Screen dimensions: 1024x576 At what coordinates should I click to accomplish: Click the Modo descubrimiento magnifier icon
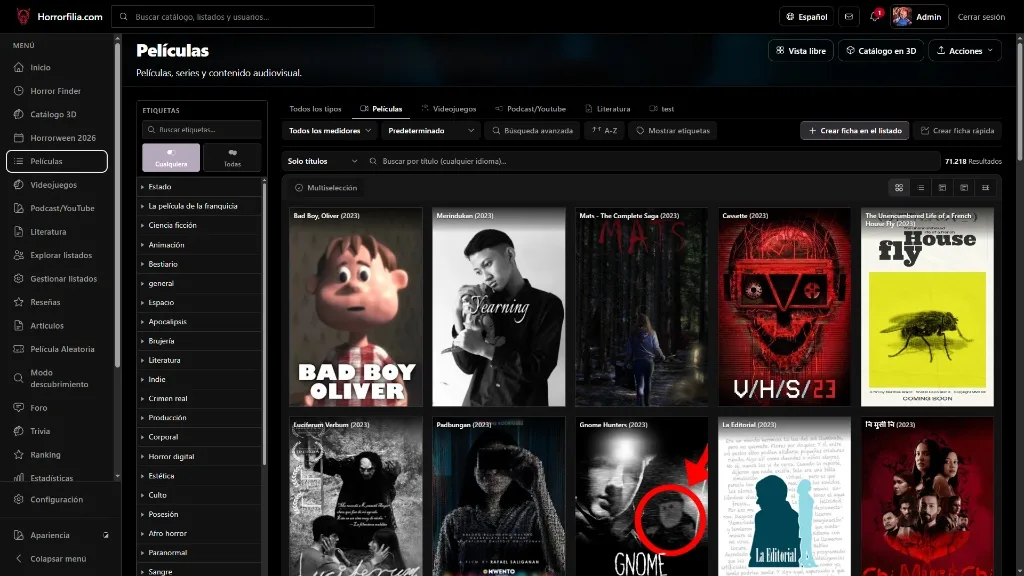coord(18,378)
